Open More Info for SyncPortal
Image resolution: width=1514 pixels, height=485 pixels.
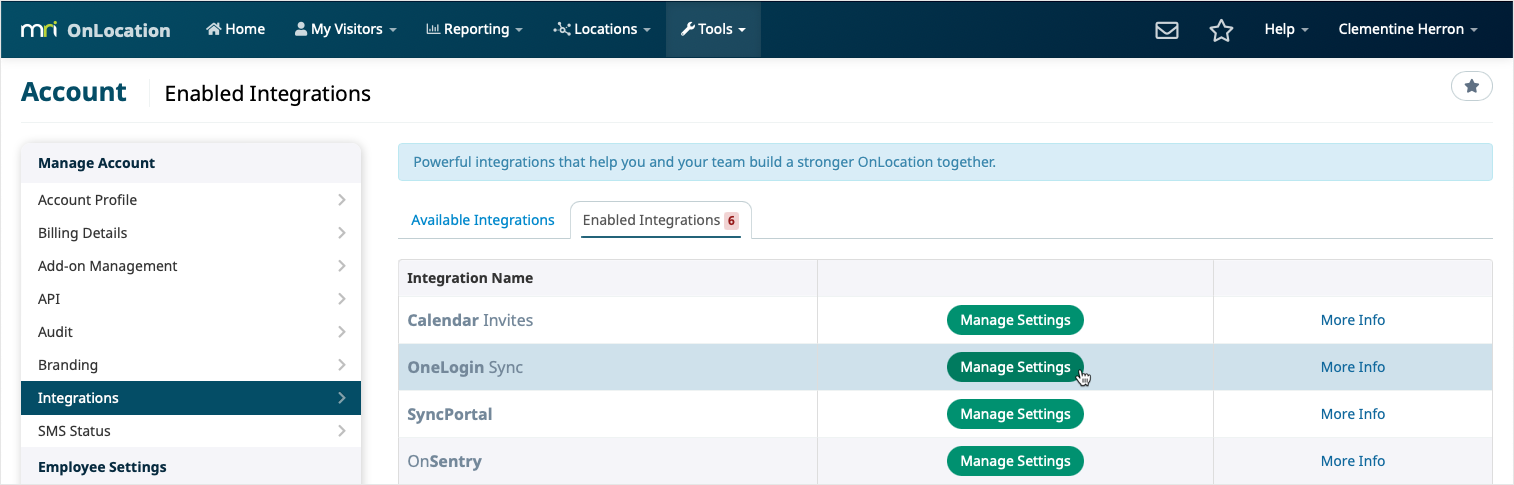[1352, 414]
